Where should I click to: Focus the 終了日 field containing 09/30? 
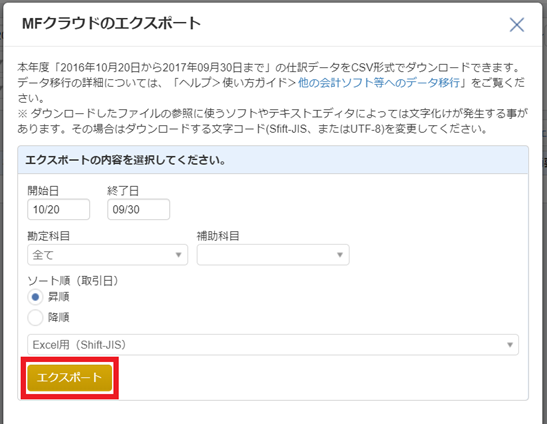tap(138, 209)
